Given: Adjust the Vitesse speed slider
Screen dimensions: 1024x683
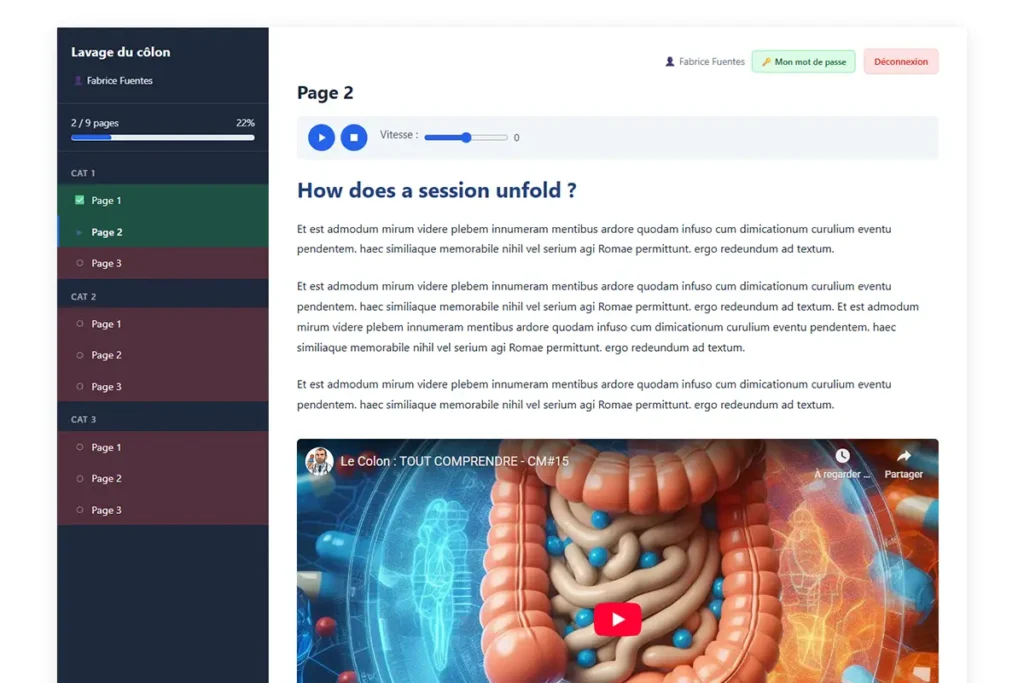Looking at the screenshot, I should point(466,138).
